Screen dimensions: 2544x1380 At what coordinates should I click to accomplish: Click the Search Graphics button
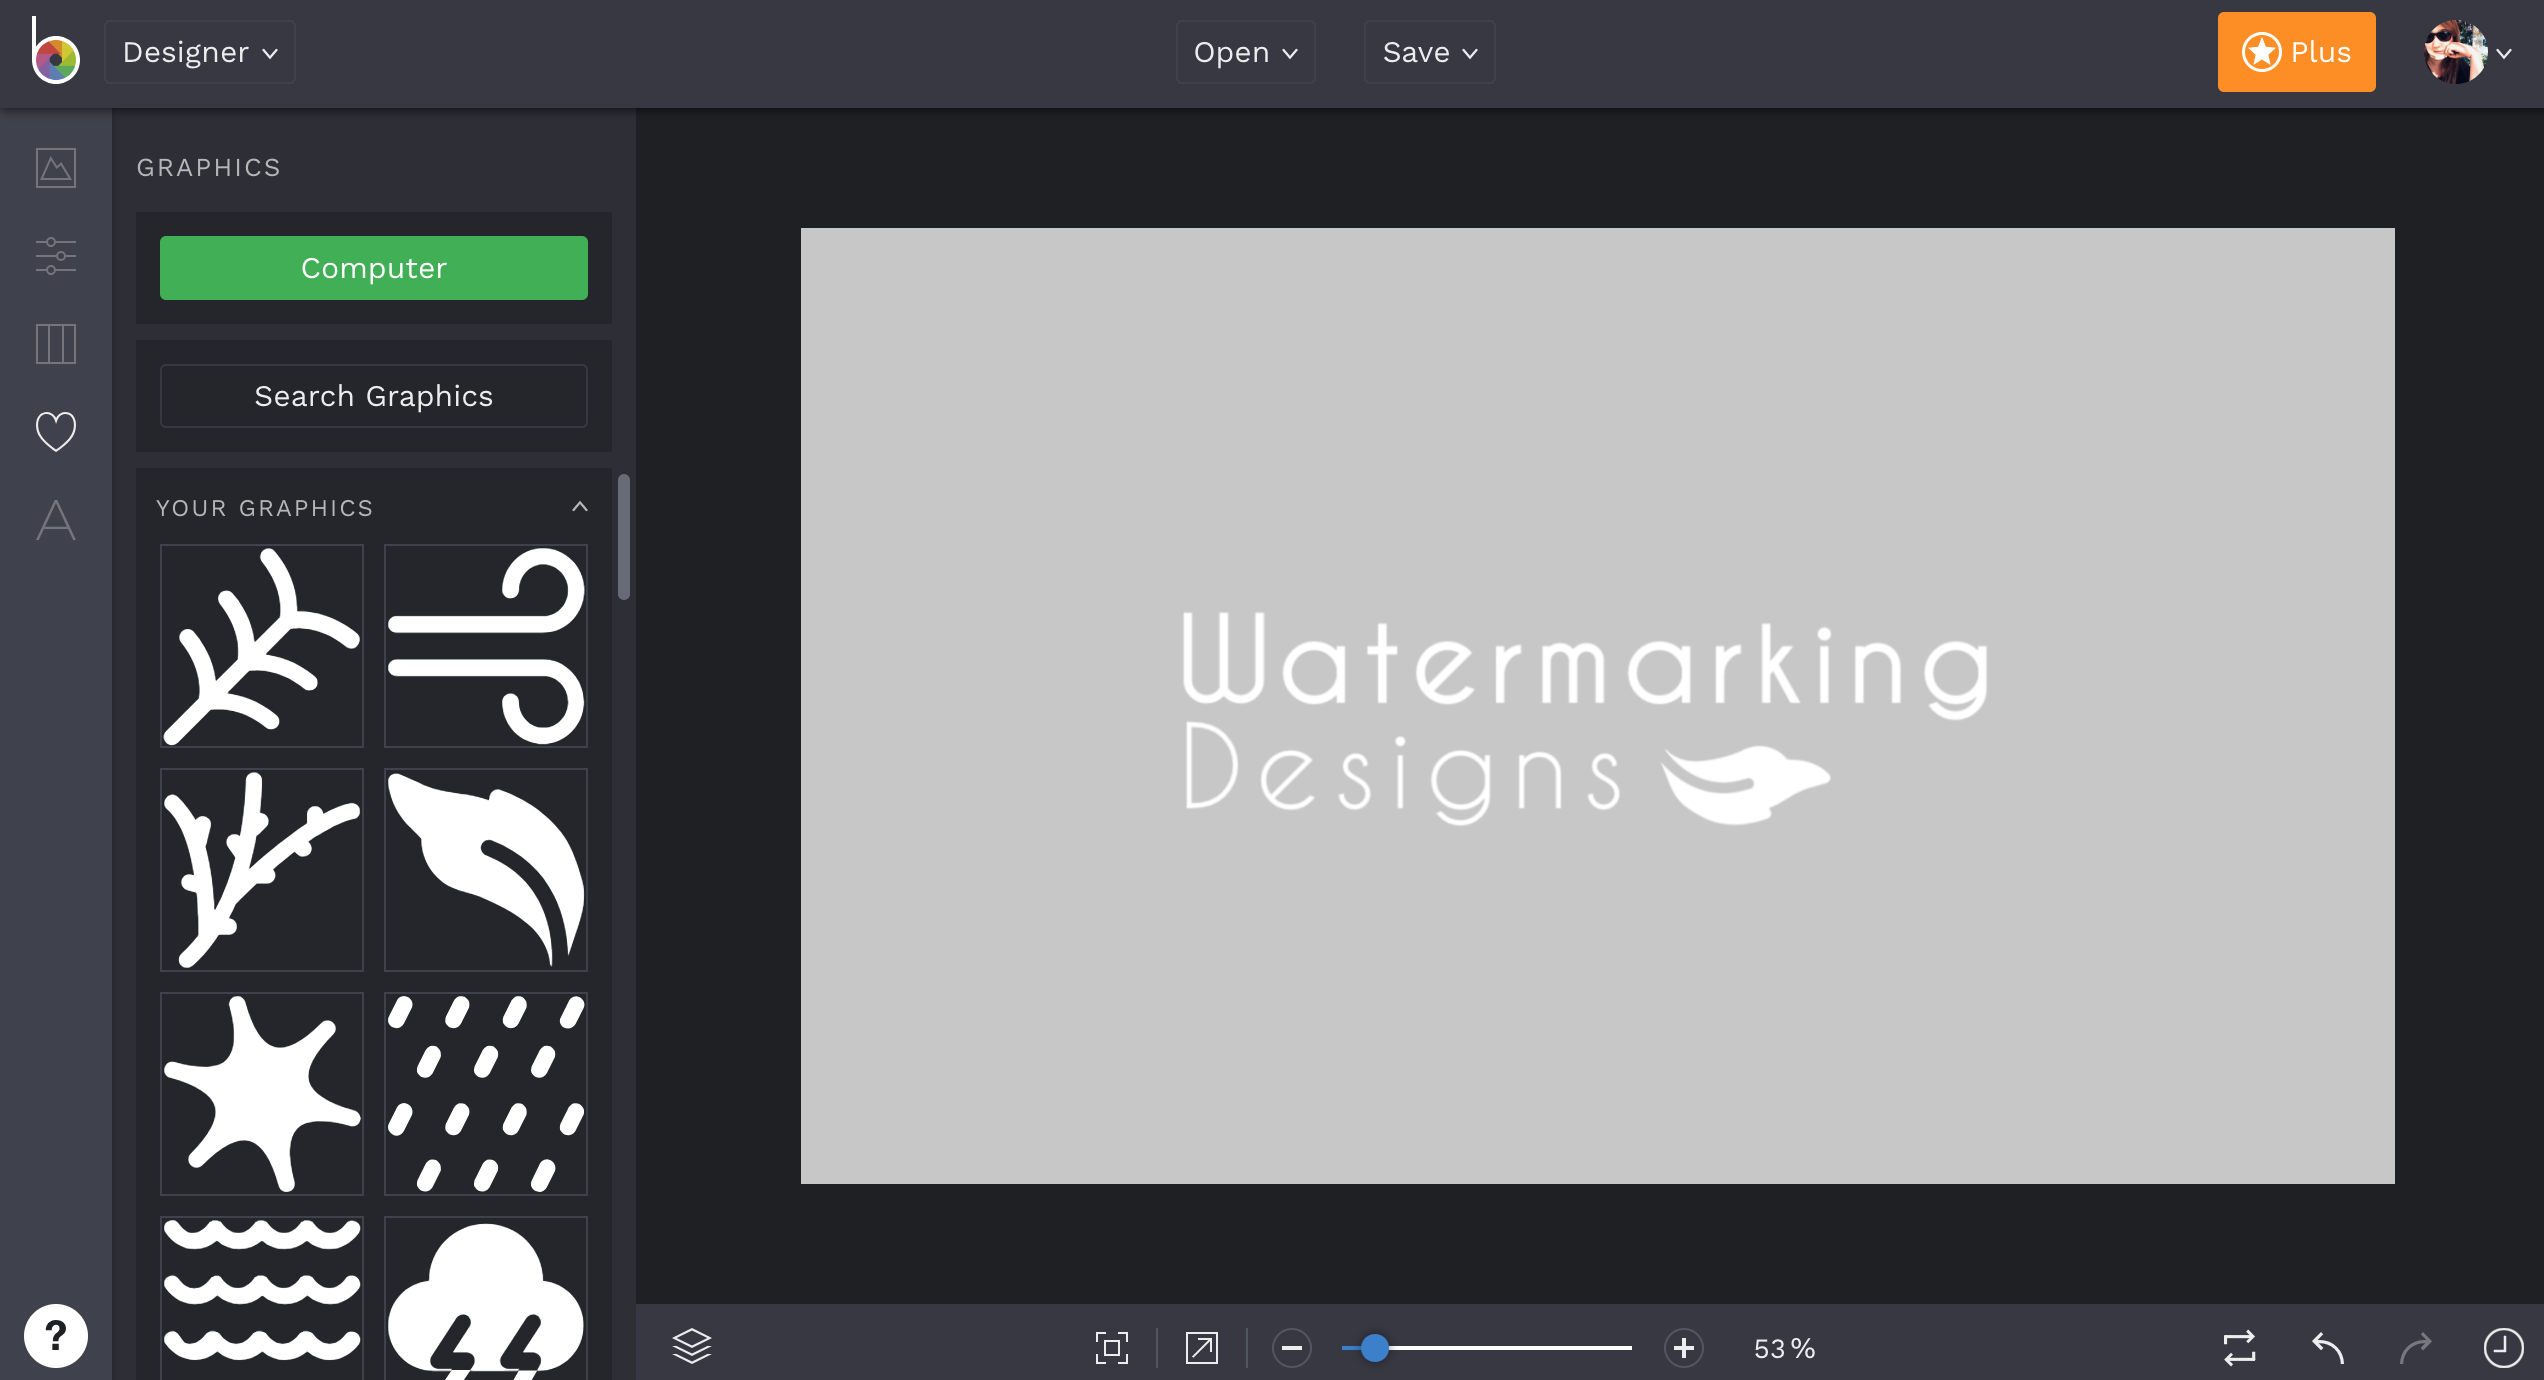pyautogui.click(x=374, y=396)
